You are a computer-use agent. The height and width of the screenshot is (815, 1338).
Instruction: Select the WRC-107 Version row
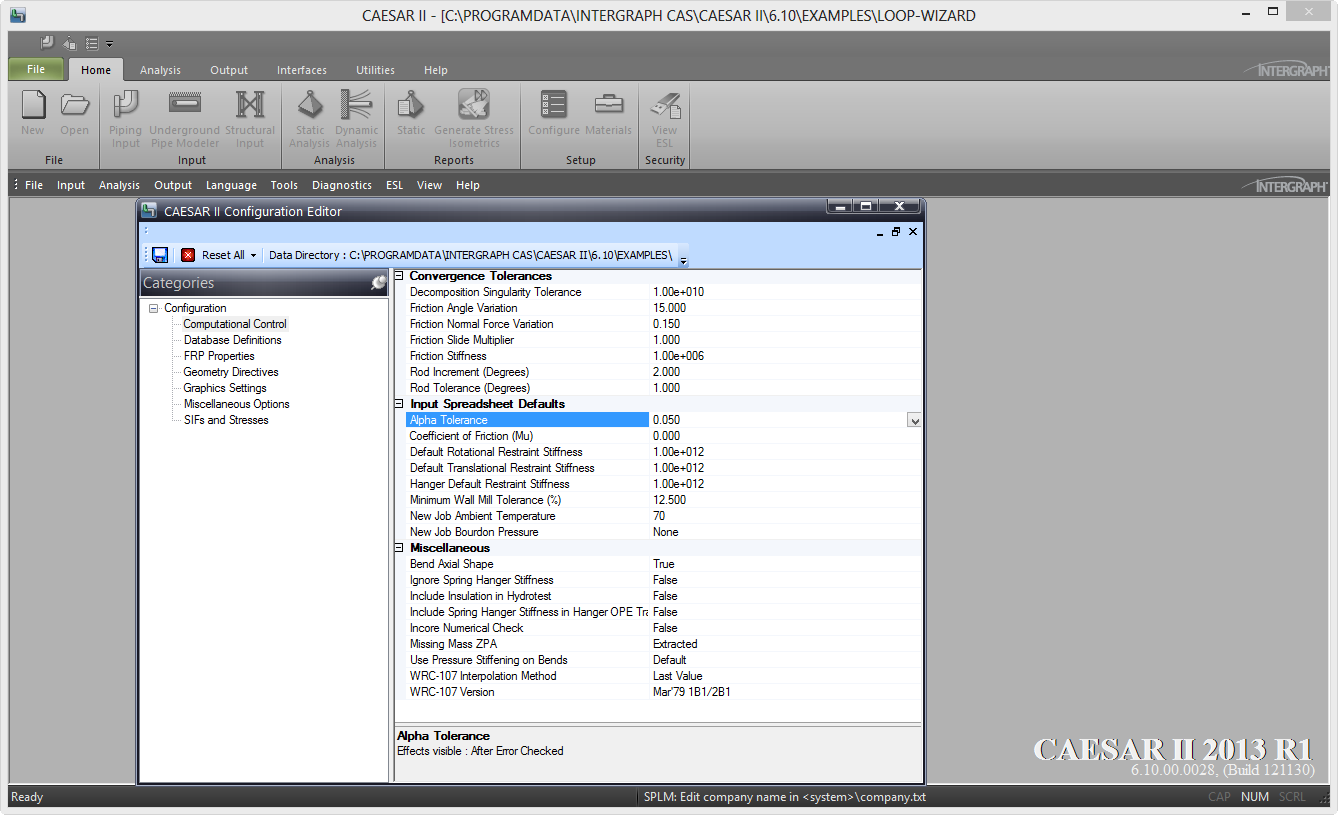(x=662, y=692)
